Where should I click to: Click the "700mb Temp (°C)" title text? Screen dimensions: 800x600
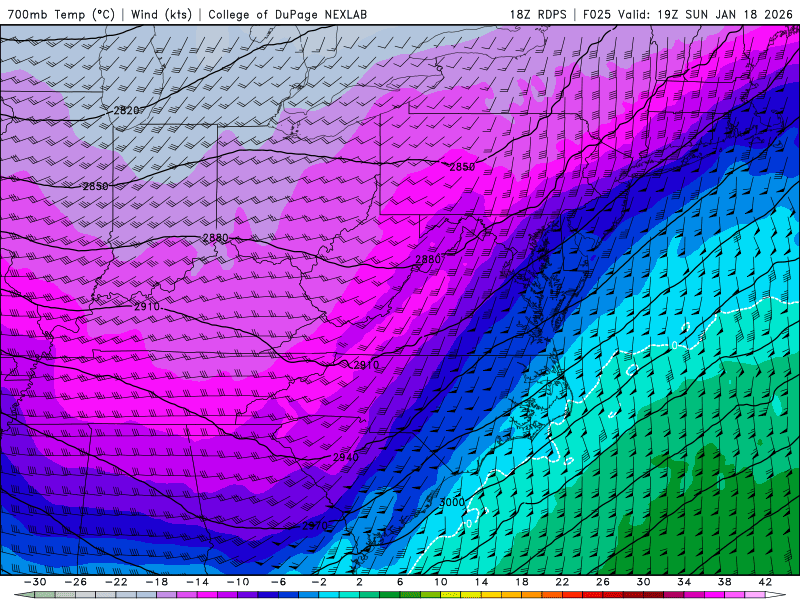[x=61, y=14]
